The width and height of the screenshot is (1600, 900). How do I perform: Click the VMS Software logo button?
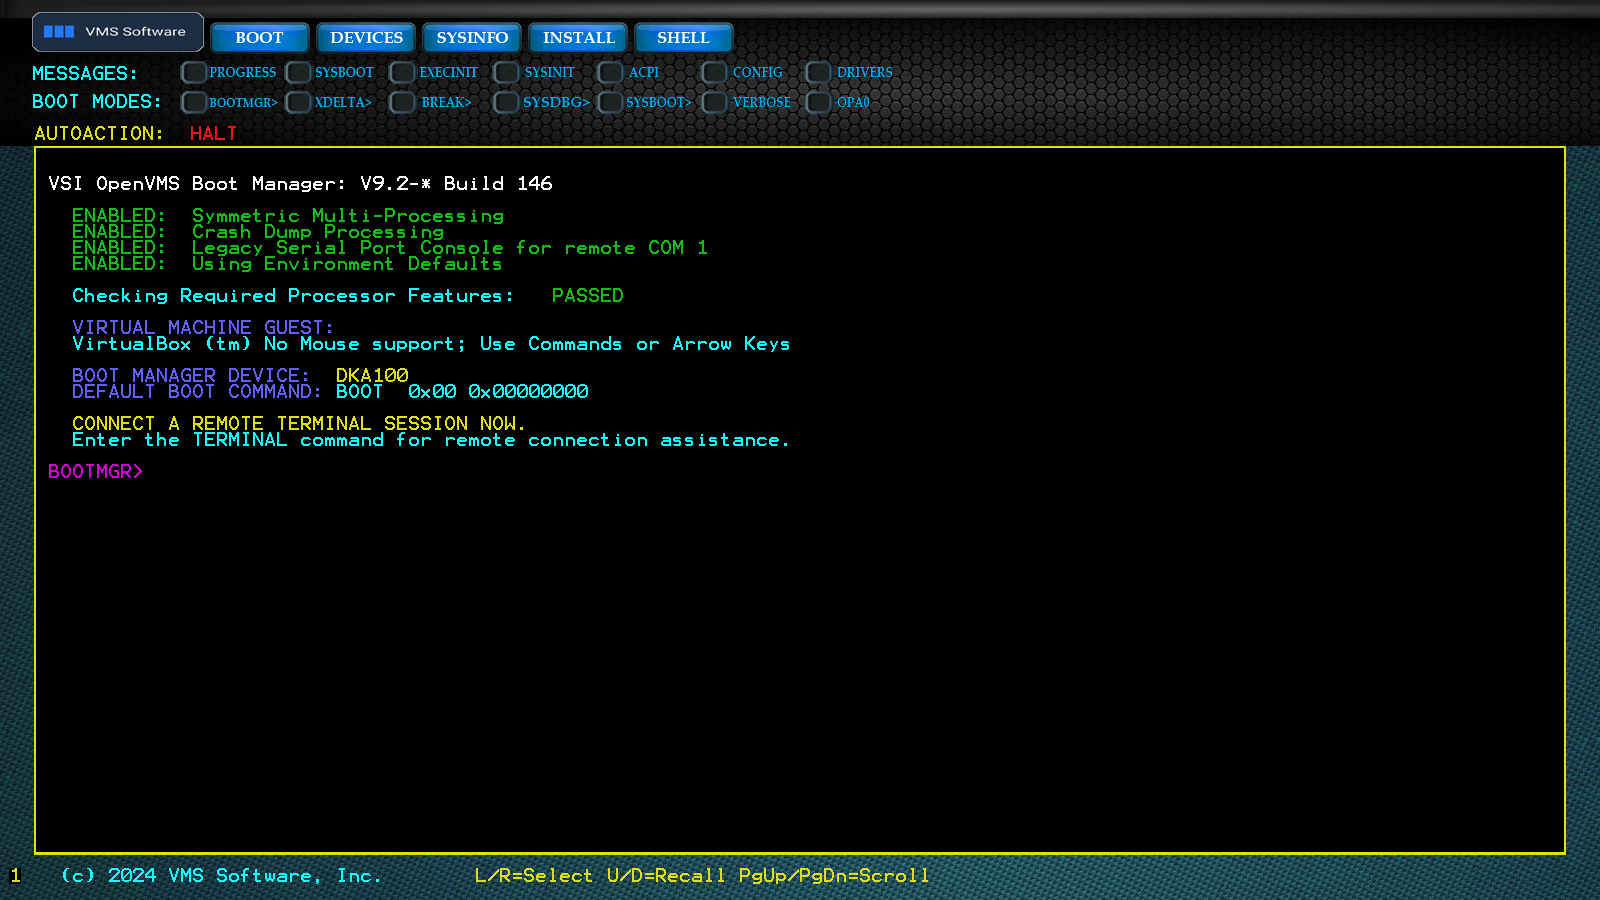[118, 32]
